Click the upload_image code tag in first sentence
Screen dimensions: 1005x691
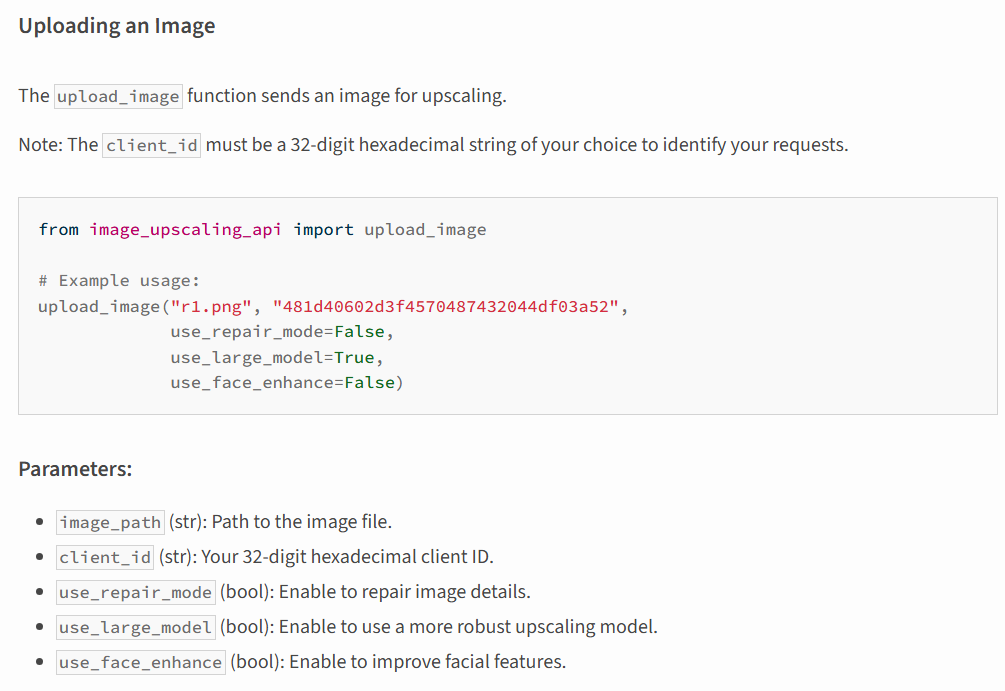point(118,96)
